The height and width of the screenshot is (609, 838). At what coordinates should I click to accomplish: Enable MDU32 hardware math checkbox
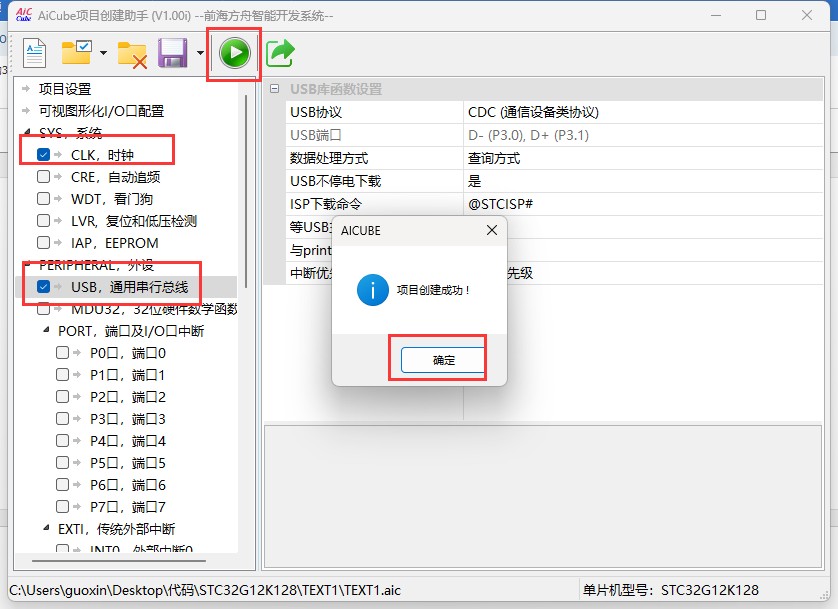point(43,309)
